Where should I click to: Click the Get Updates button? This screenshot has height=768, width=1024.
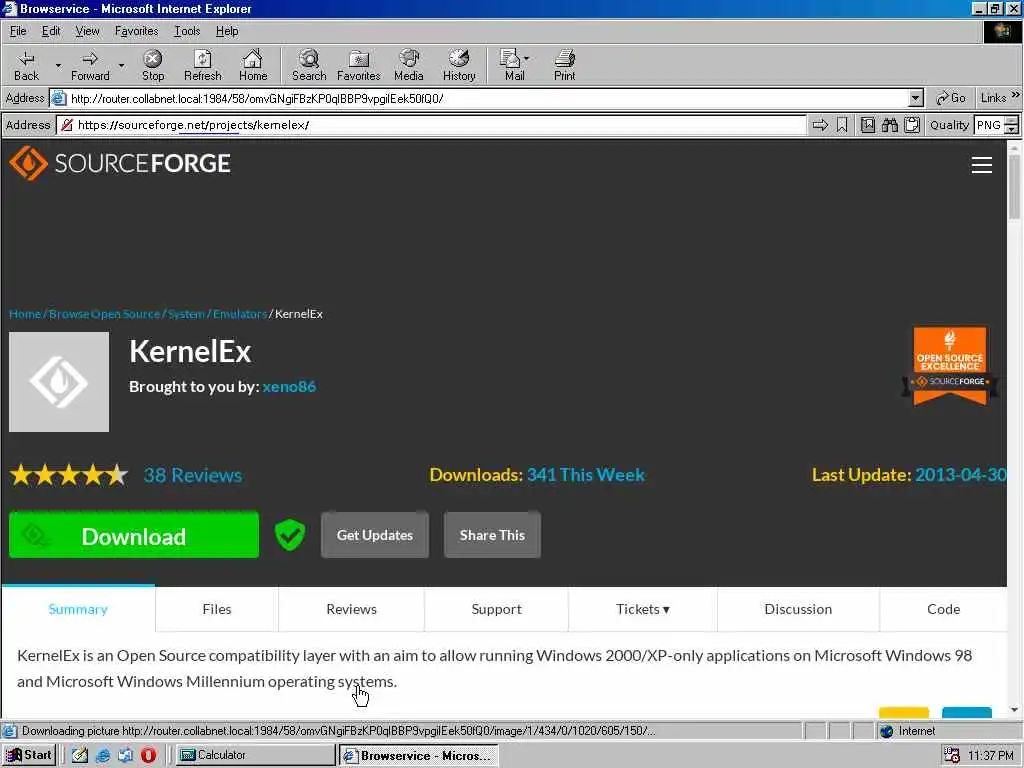click(375, 535)
